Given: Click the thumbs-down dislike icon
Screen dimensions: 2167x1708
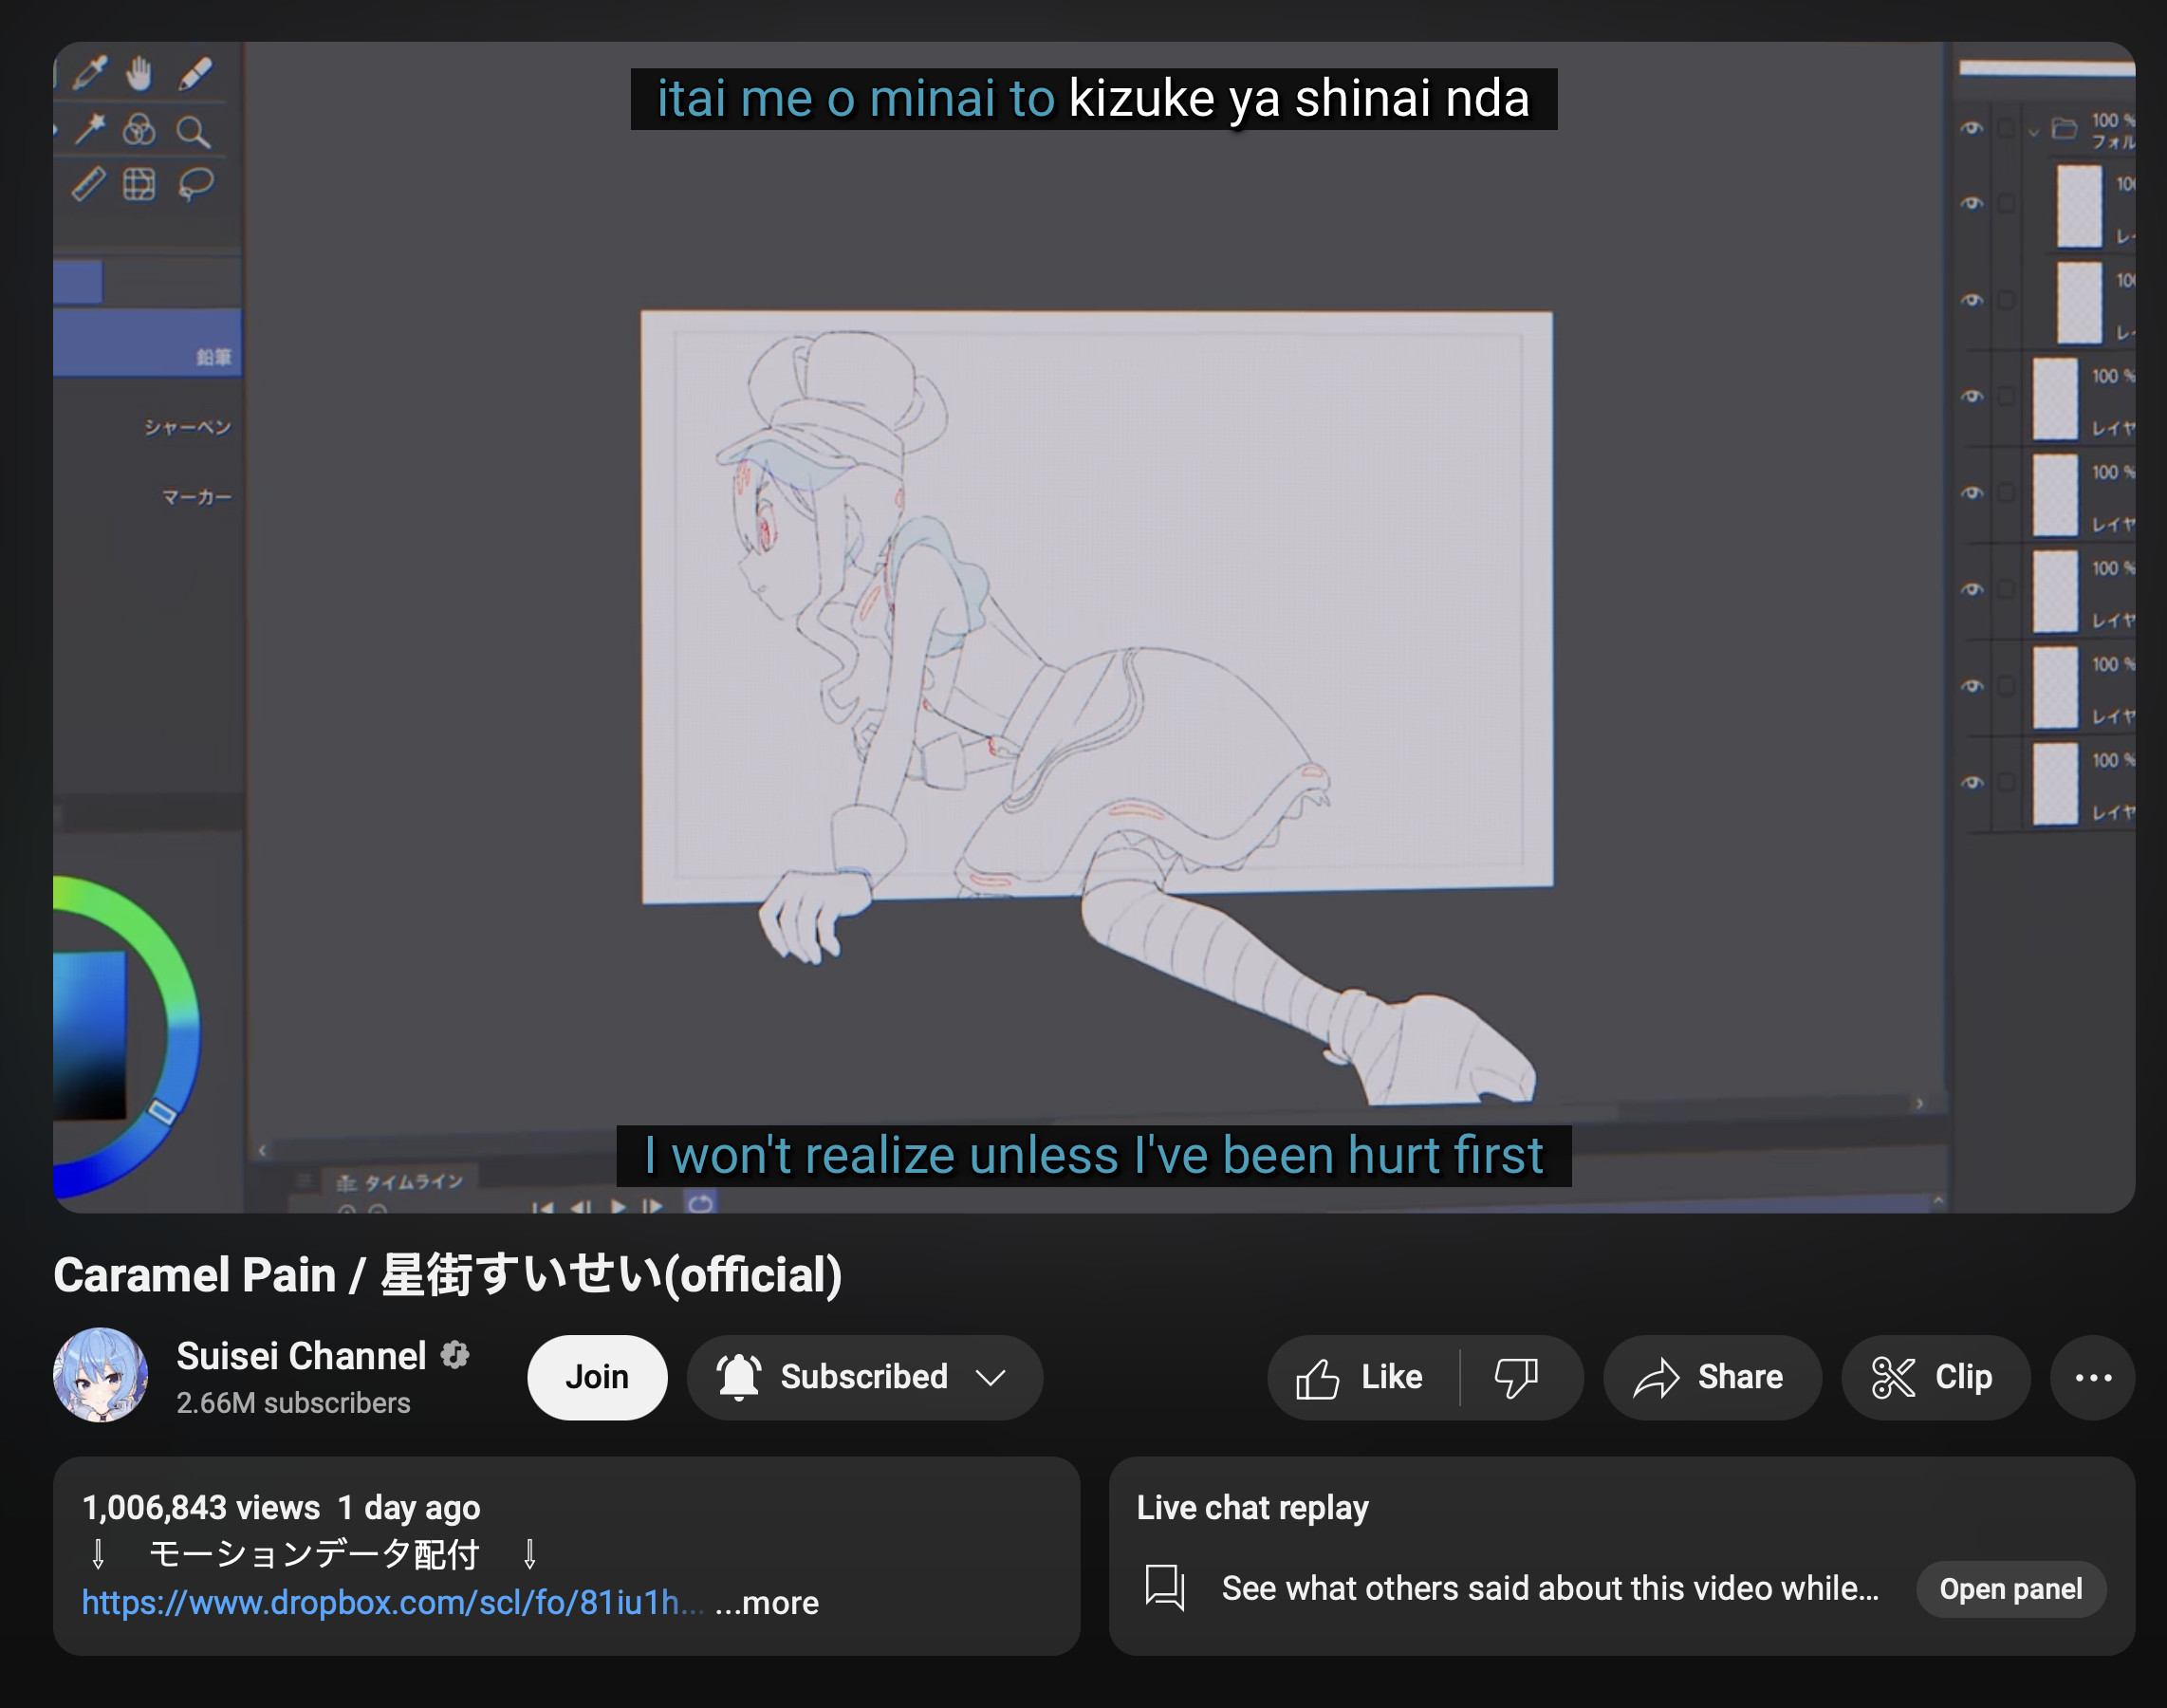Looking at the screenshot, I should [1515, 1377].
